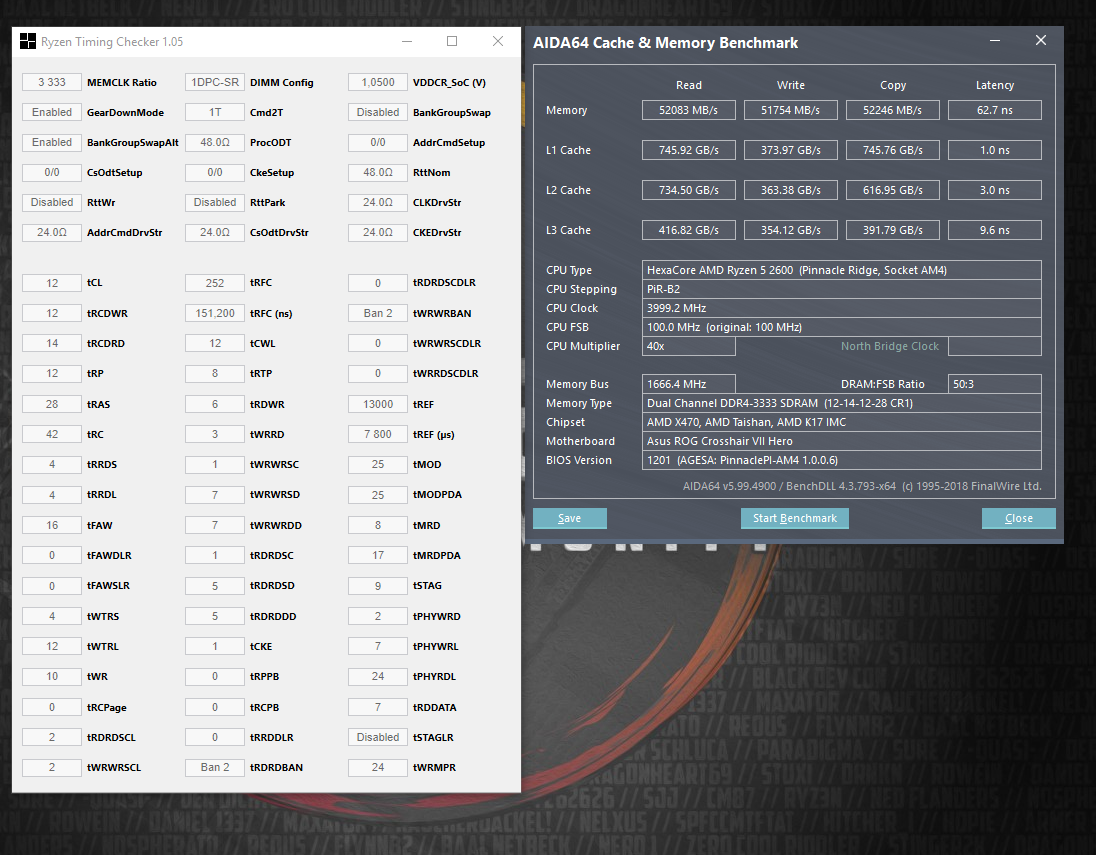Click the ProcODT 48.0Ω value
This screenshot has height=855, width=1096.
tap(215, 143)
